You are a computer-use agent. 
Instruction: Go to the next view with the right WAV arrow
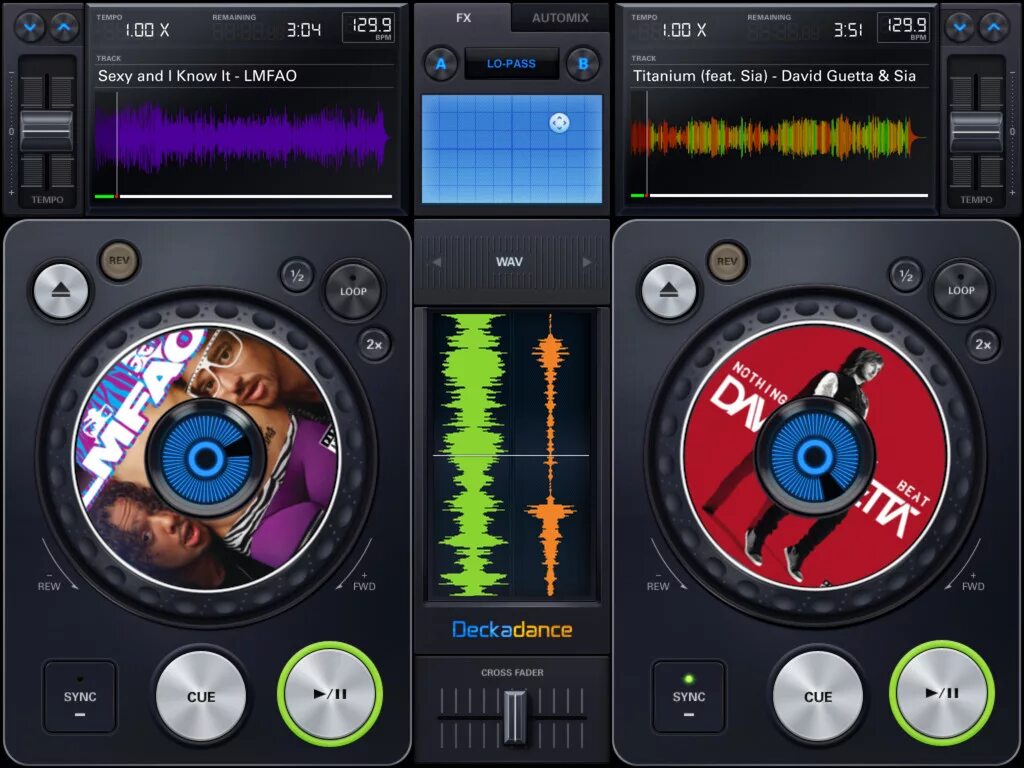point(587,262)
